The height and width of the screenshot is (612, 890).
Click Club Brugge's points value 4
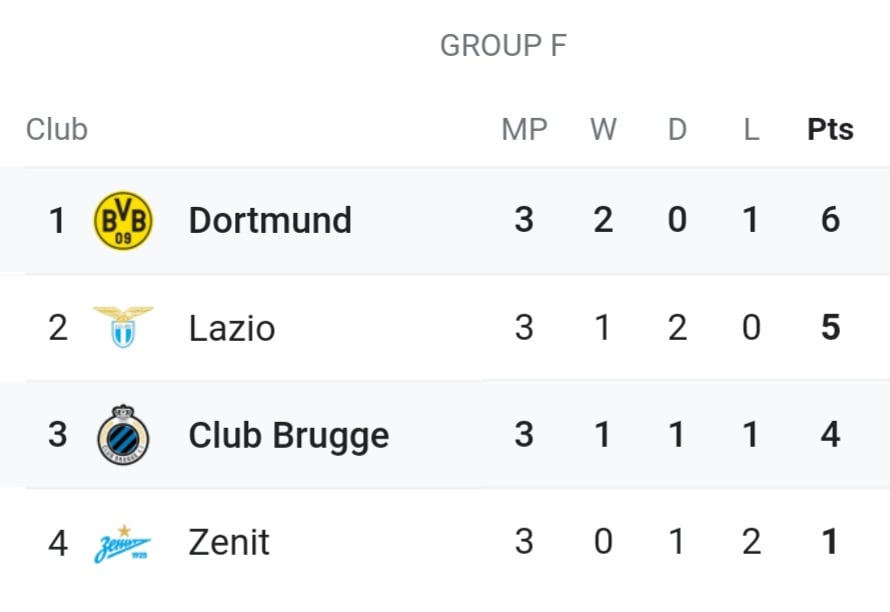click(830, 434)
